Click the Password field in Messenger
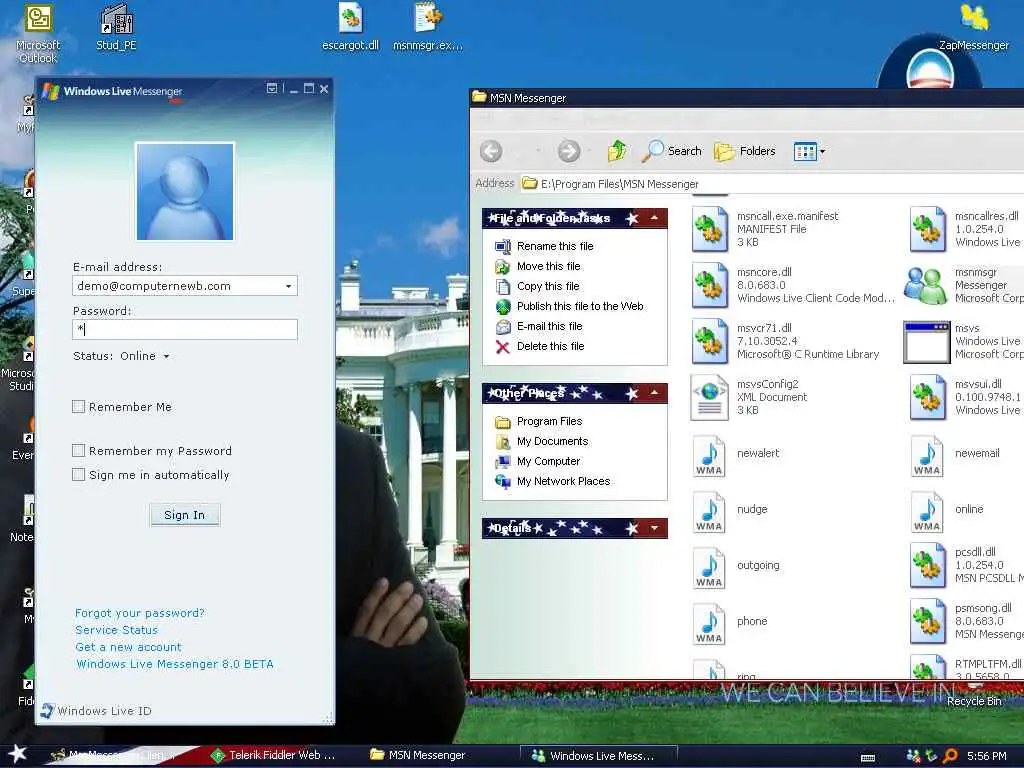1024x768 pixels. [x=185, y=329]
